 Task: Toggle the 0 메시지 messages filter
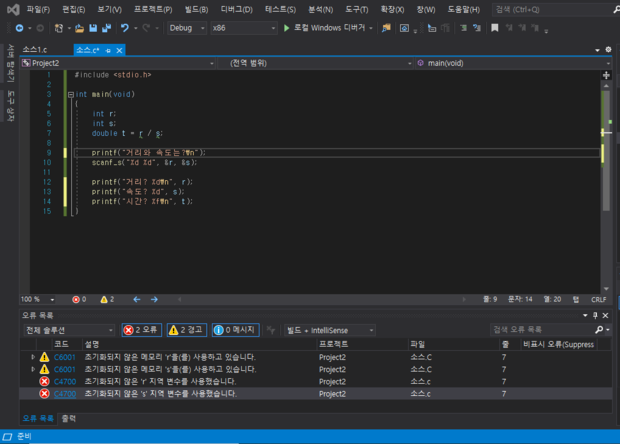click(x=235, y=329)
